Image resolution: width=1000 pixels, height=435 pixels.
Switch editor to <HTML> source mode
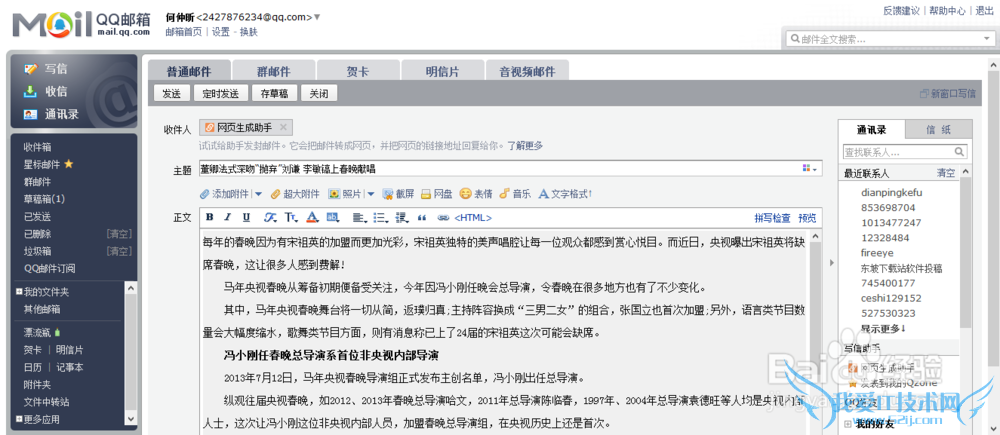pos(473,218)
